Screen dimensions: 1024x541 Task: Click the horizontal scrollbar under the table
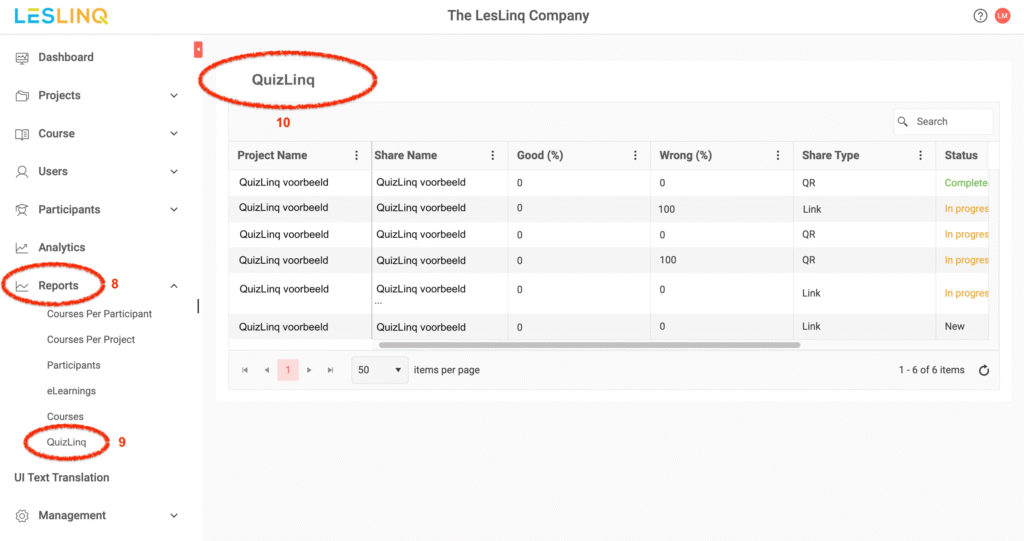589,345
